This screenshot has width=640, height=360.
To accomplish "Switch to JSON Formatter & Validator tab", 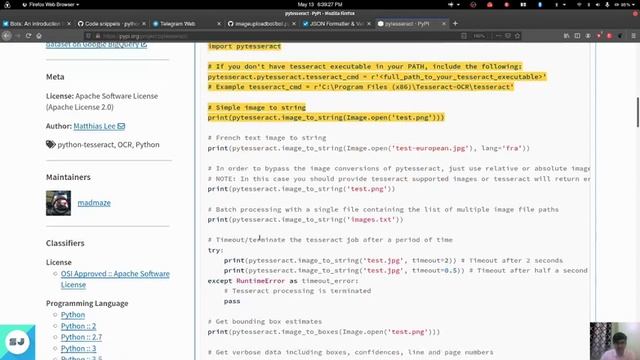I will pyautogui.click(x=336, y=24).
